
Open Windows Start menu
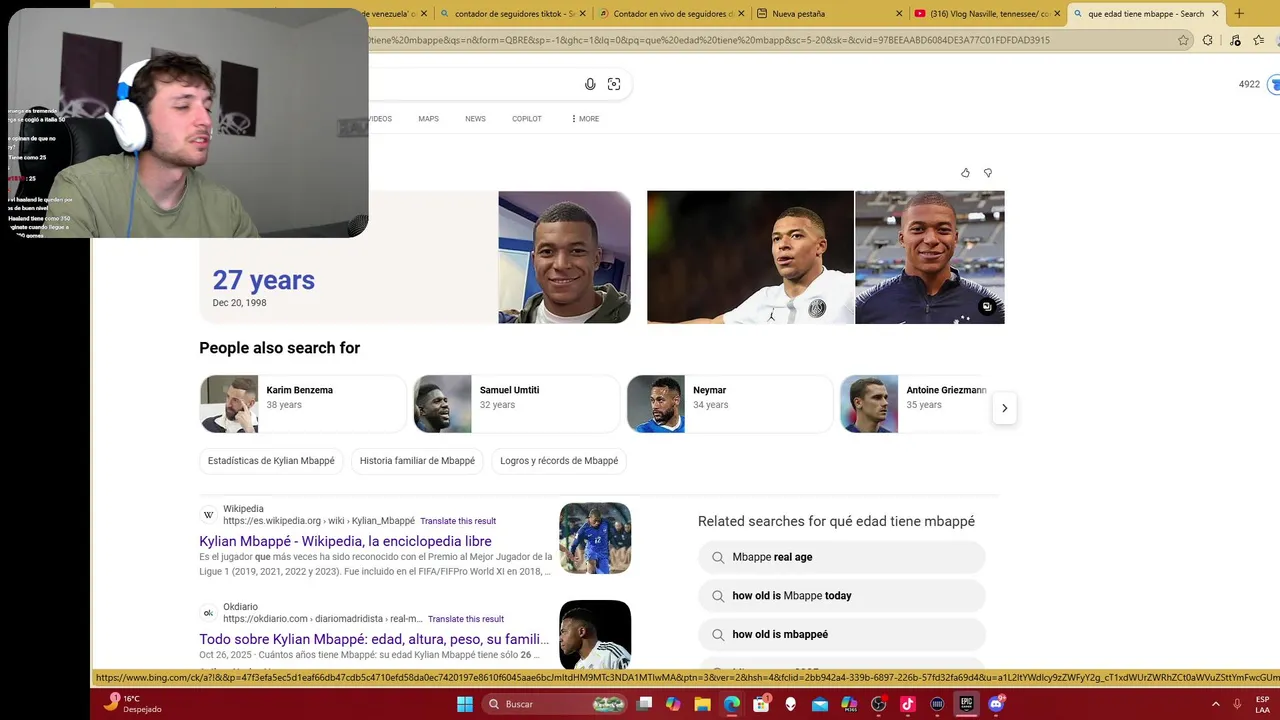pos(465,704)
